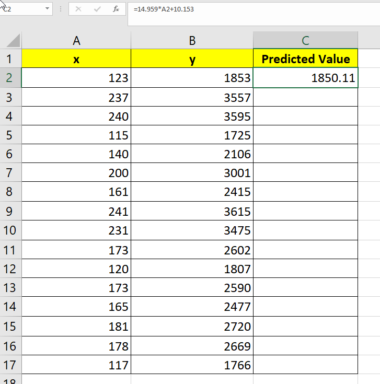This screenshot has height=384, width=380.
Task: Select cell with y value 3557
Action: coord(192,97)
